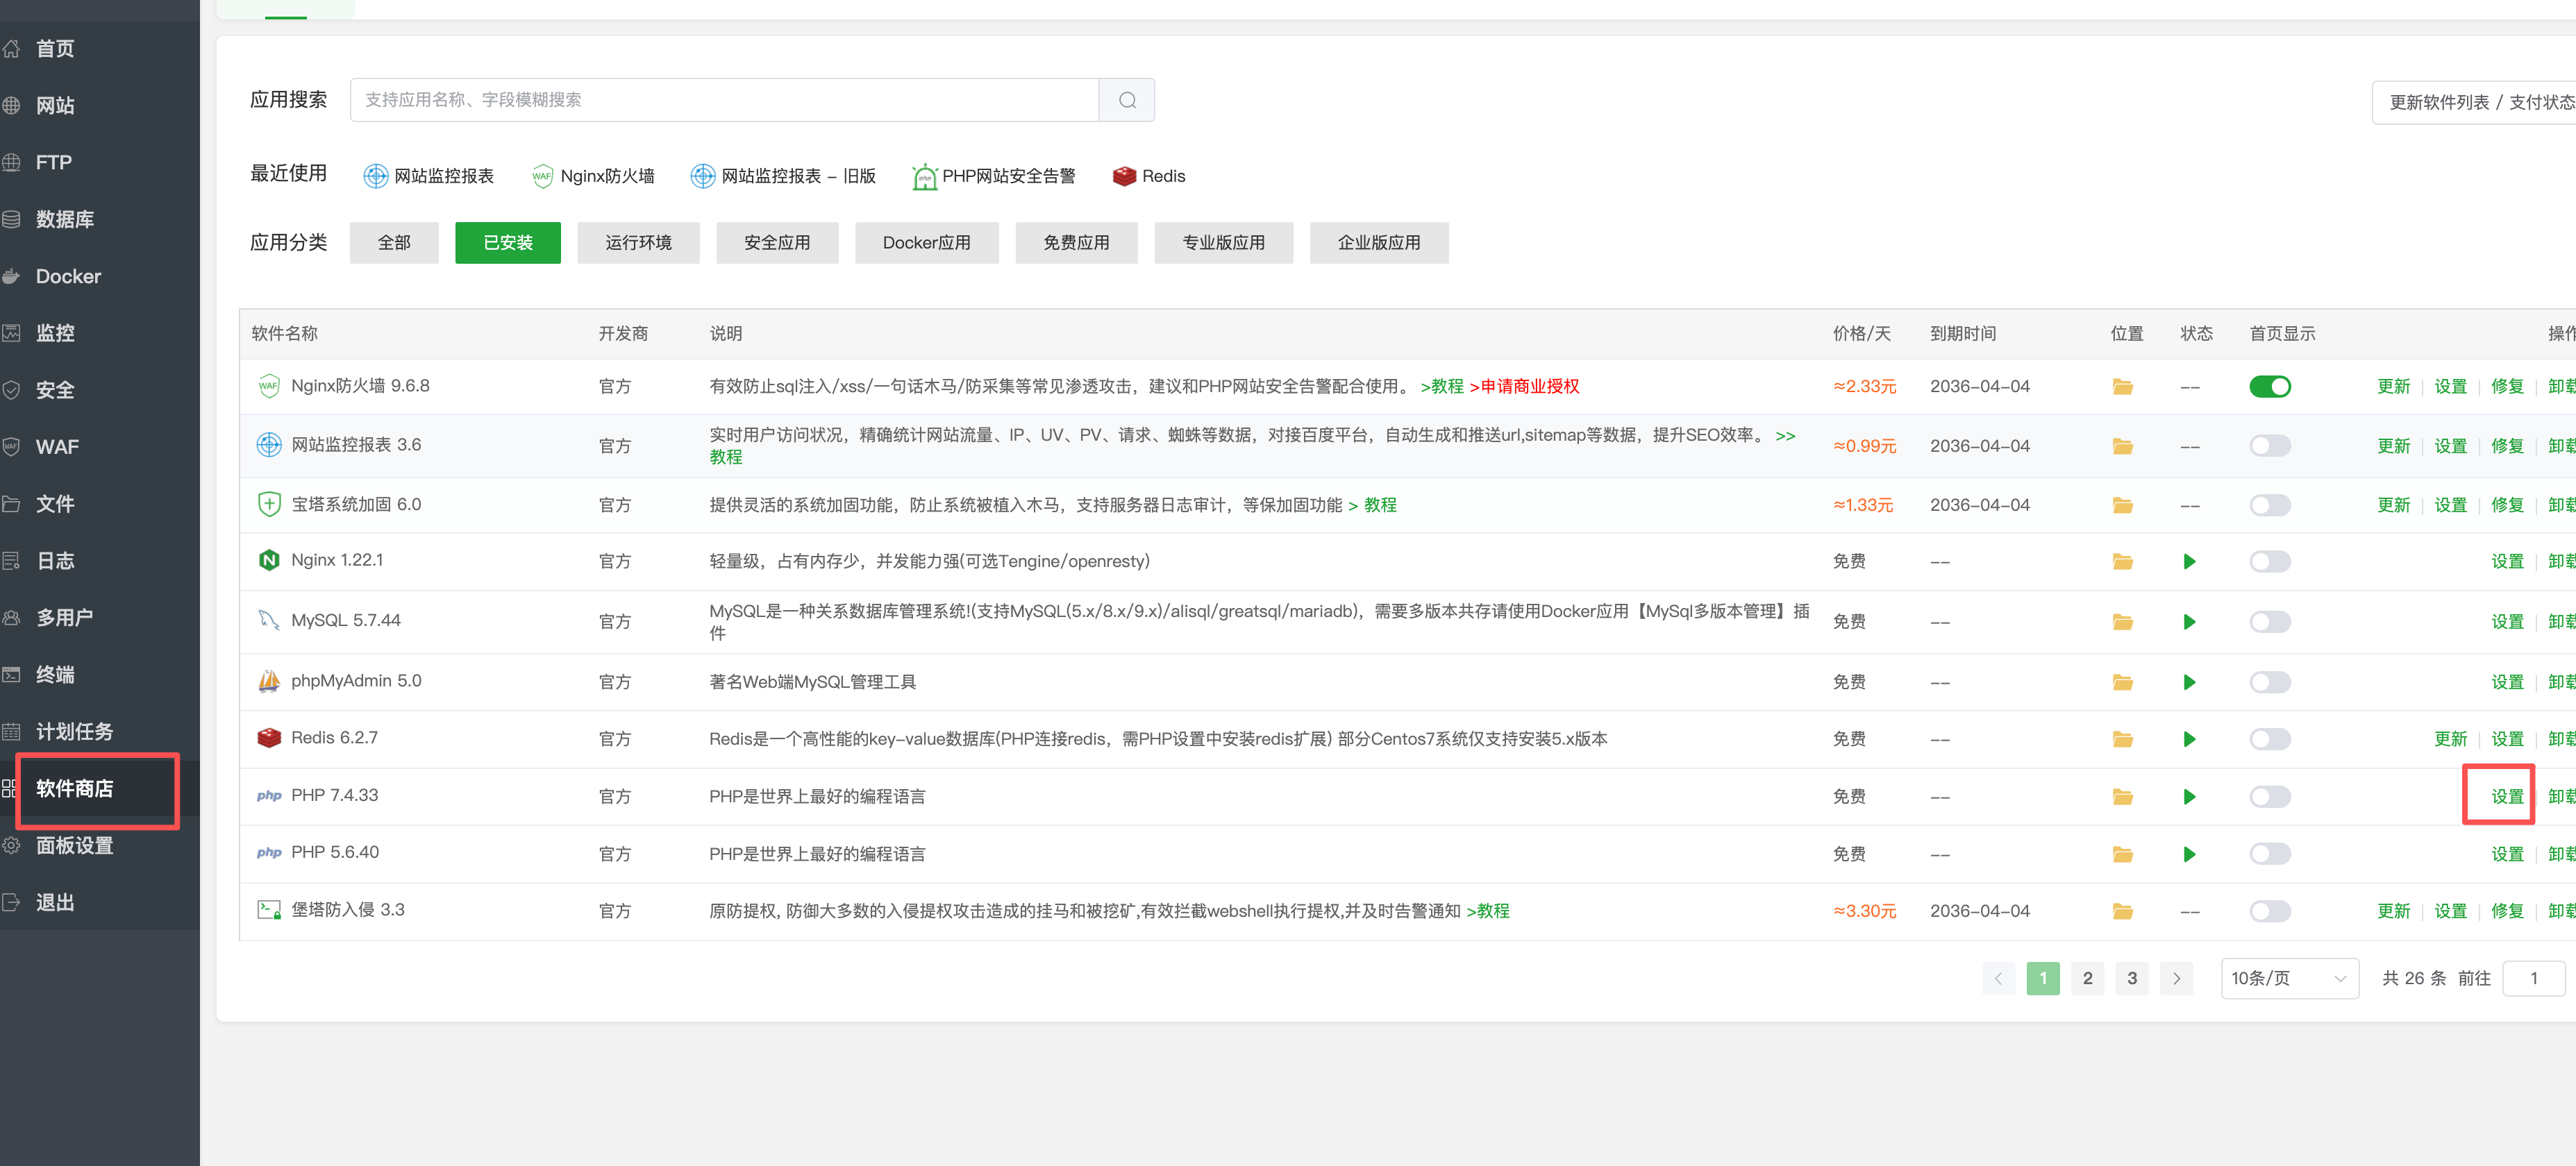Select the 安全应用 category tab

[776, 243]
